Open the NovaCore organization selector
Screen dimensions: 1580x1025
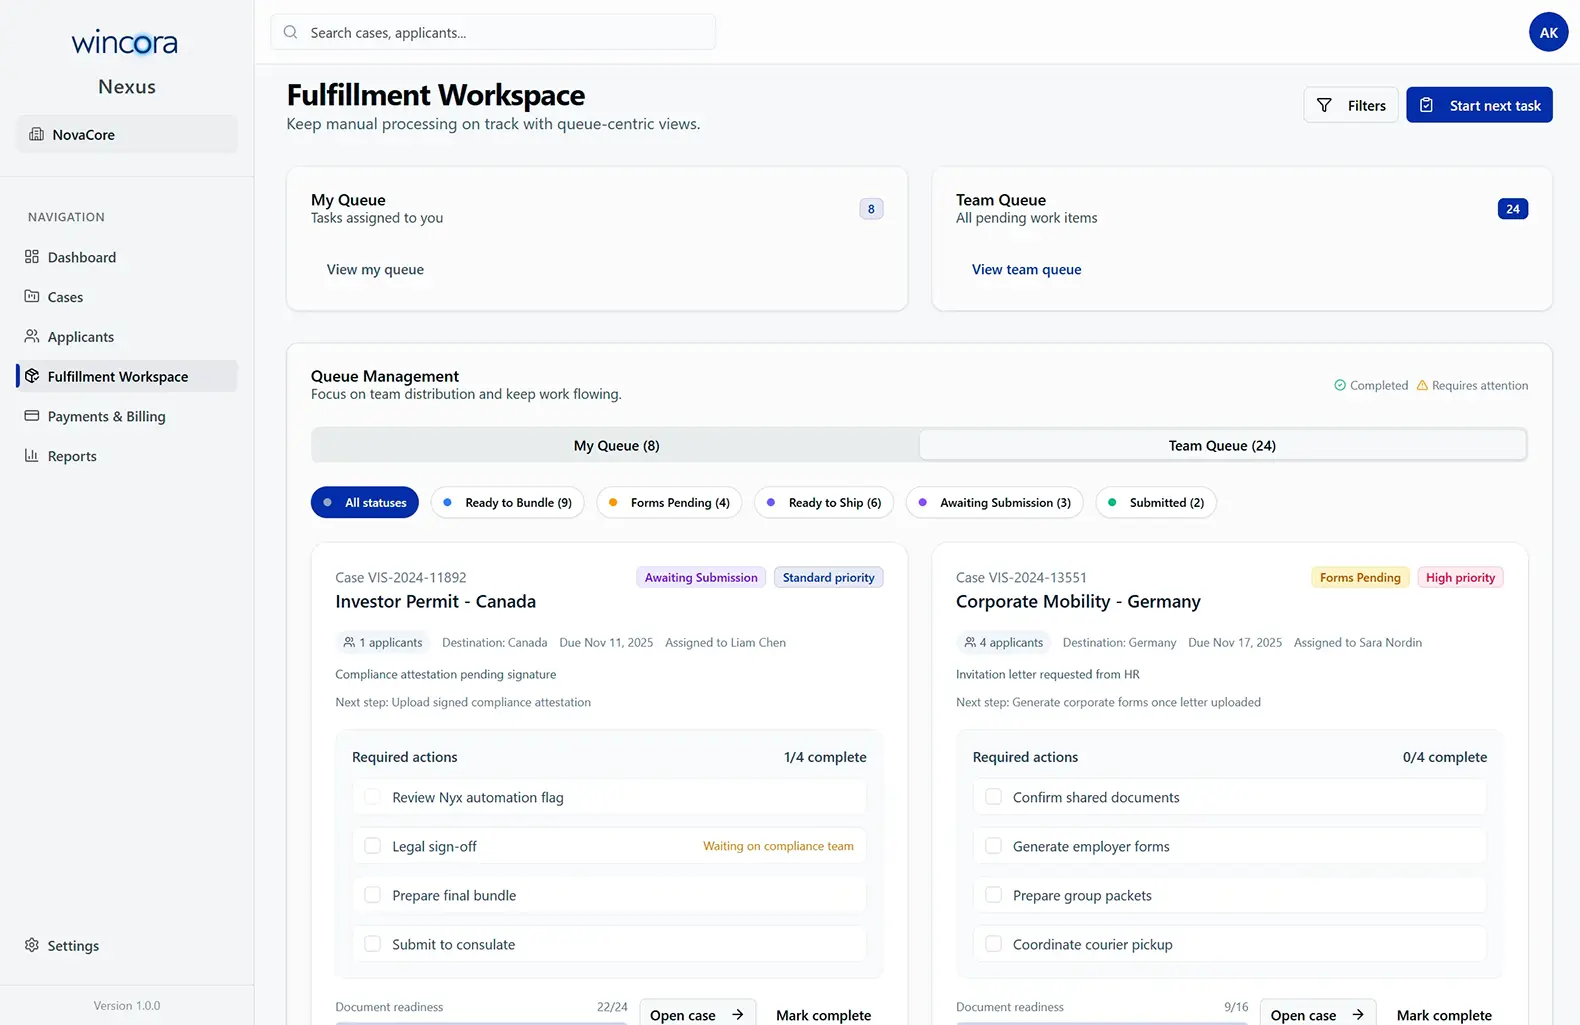(127, 135)
